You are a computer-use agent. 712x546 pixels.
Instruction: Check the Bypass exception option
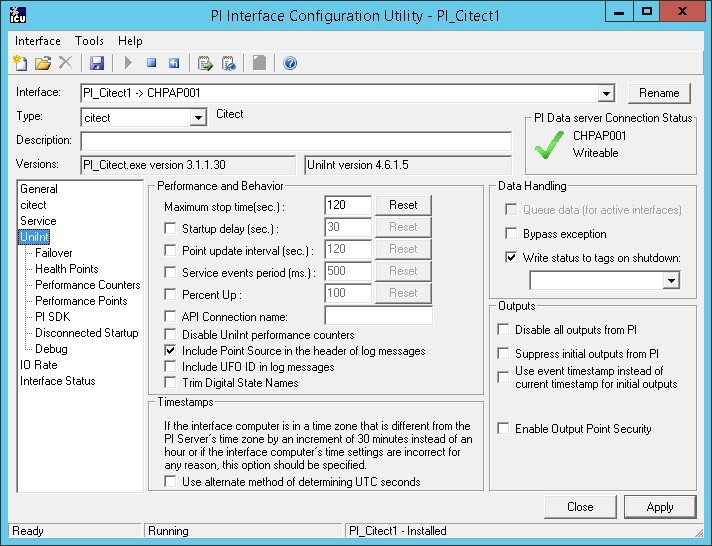pos(511,233)
